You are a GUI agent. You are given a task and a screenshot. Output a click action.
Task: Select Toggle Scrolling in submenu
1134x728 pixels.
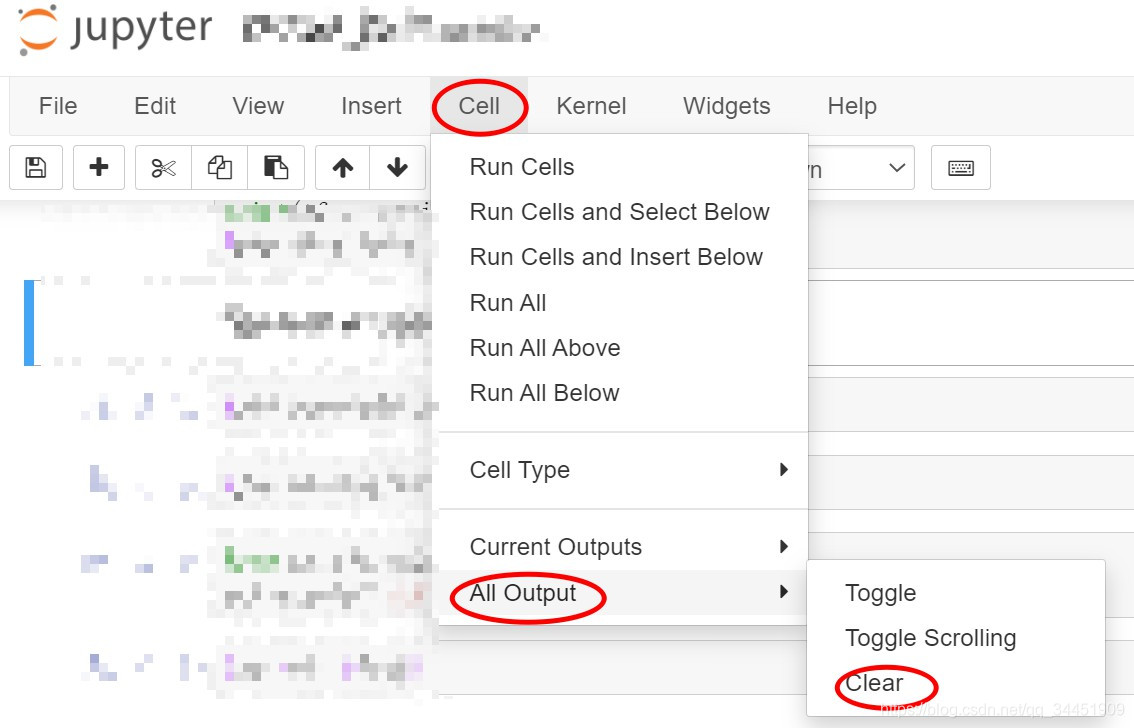(955, 638)
